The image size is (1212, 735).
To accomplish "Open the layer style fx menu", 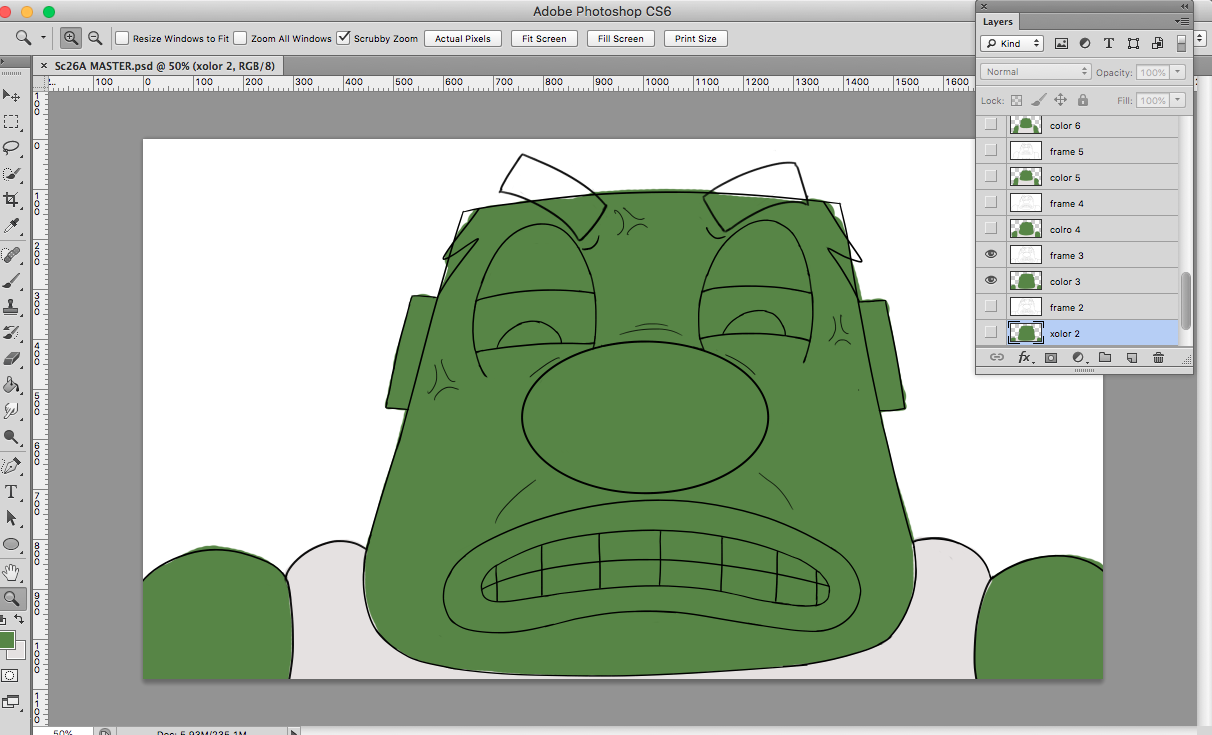I will [x=1024, y=357].
